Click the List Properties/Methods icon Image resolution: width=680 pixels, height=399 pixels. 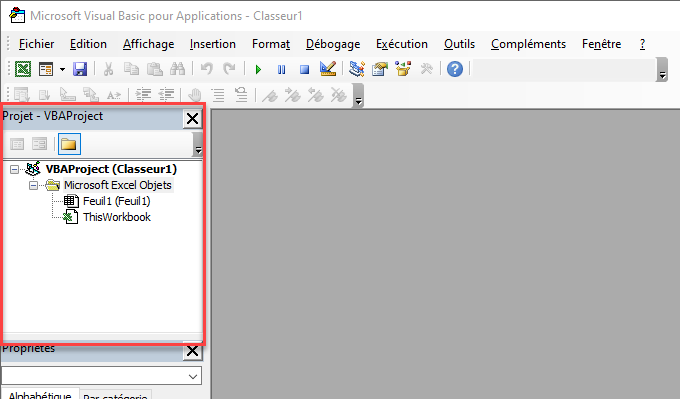[21, 95]
